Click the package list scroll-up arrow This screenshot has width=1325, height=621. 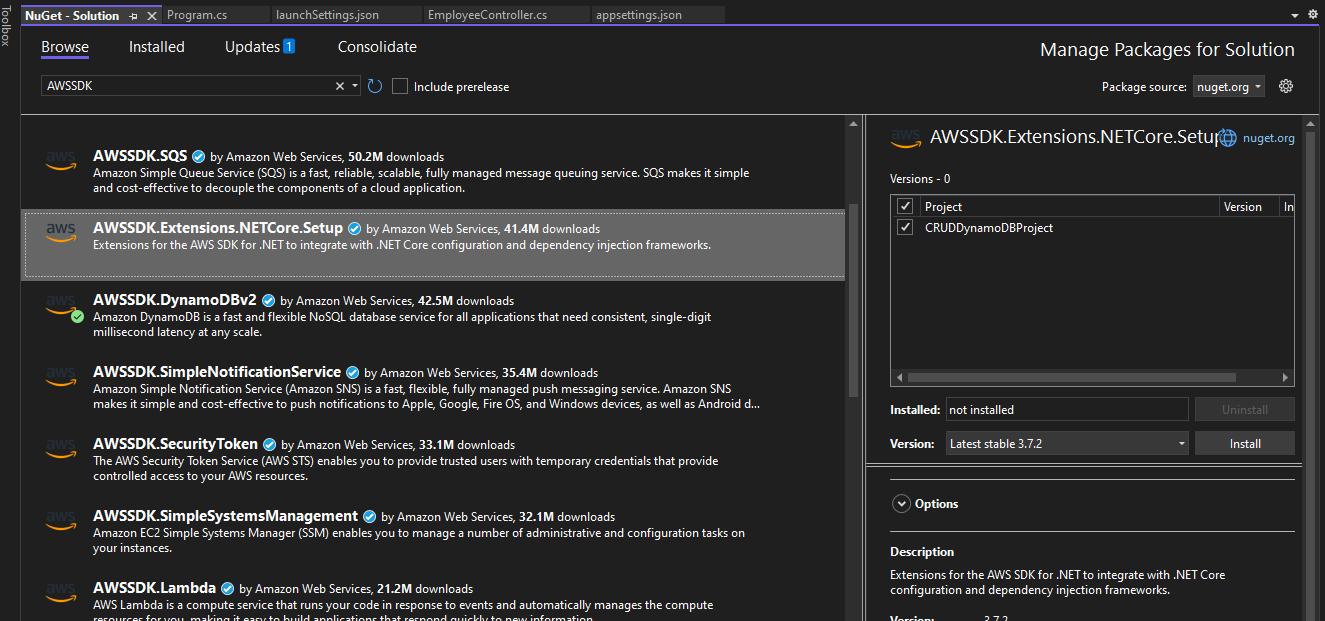click(x=853, y=124)
